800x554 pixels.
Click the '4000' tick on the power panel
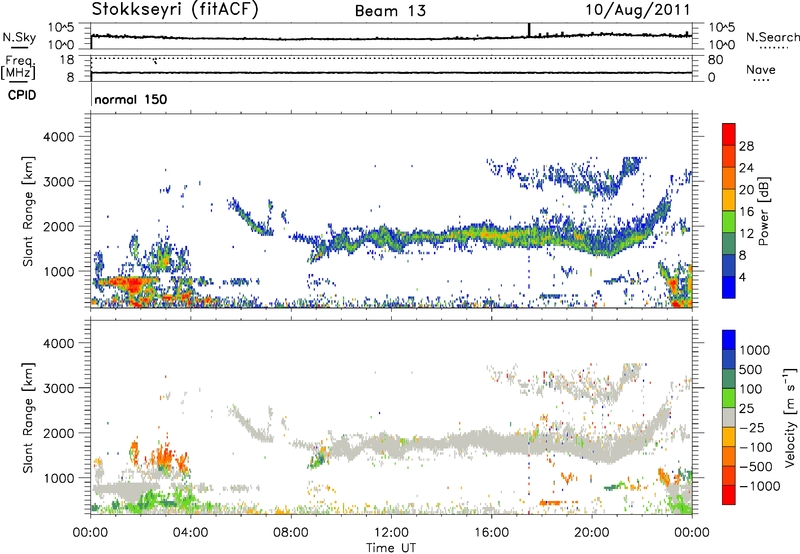[x=59, y=137]
